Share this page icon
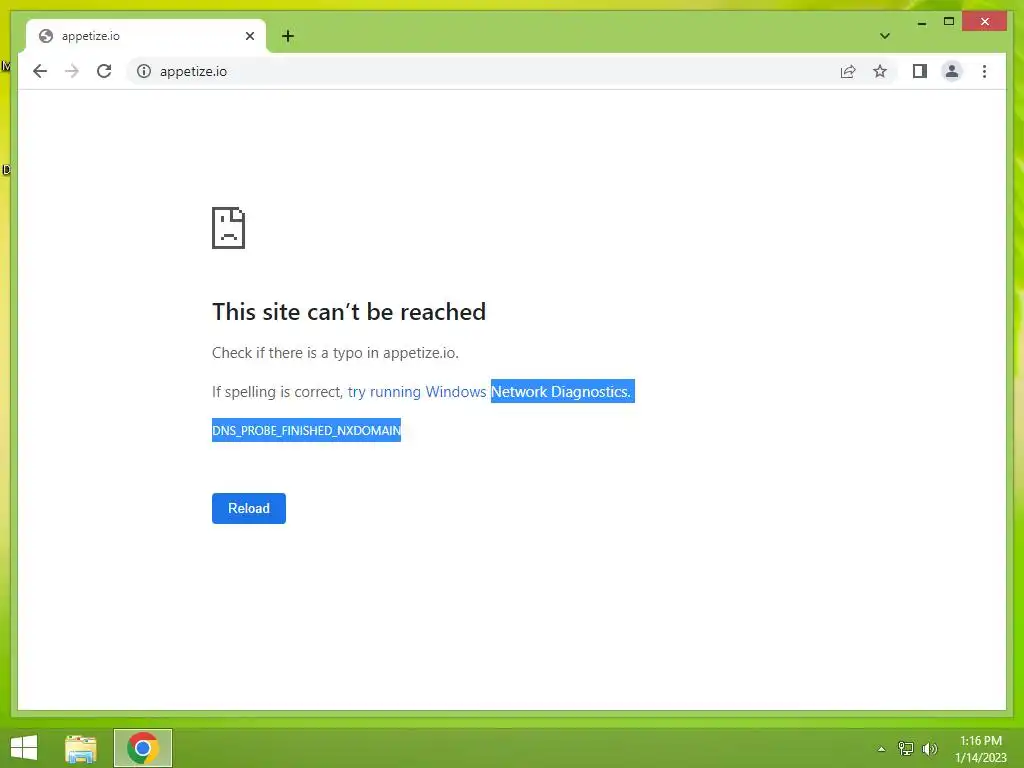Viewport: 1024px width, 768px height. coord(848,71)
